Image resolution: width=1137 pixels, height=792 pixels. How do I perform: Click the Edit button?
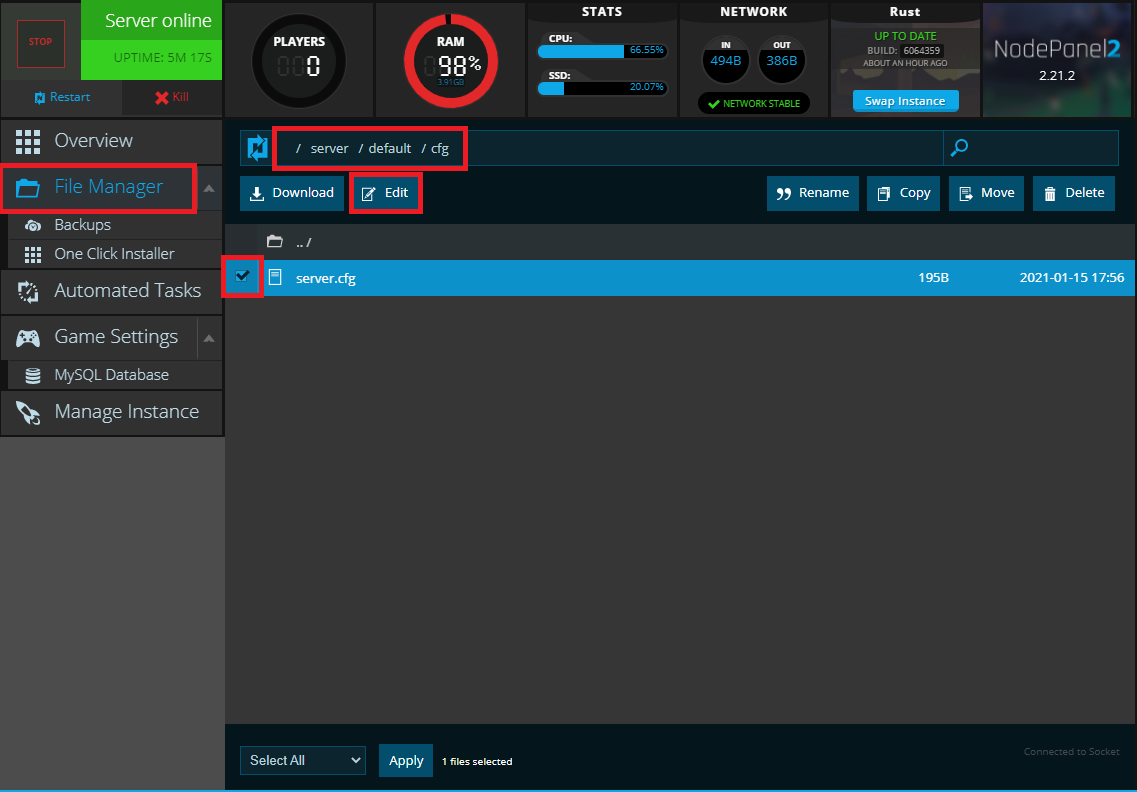click(x=386, y=193)
